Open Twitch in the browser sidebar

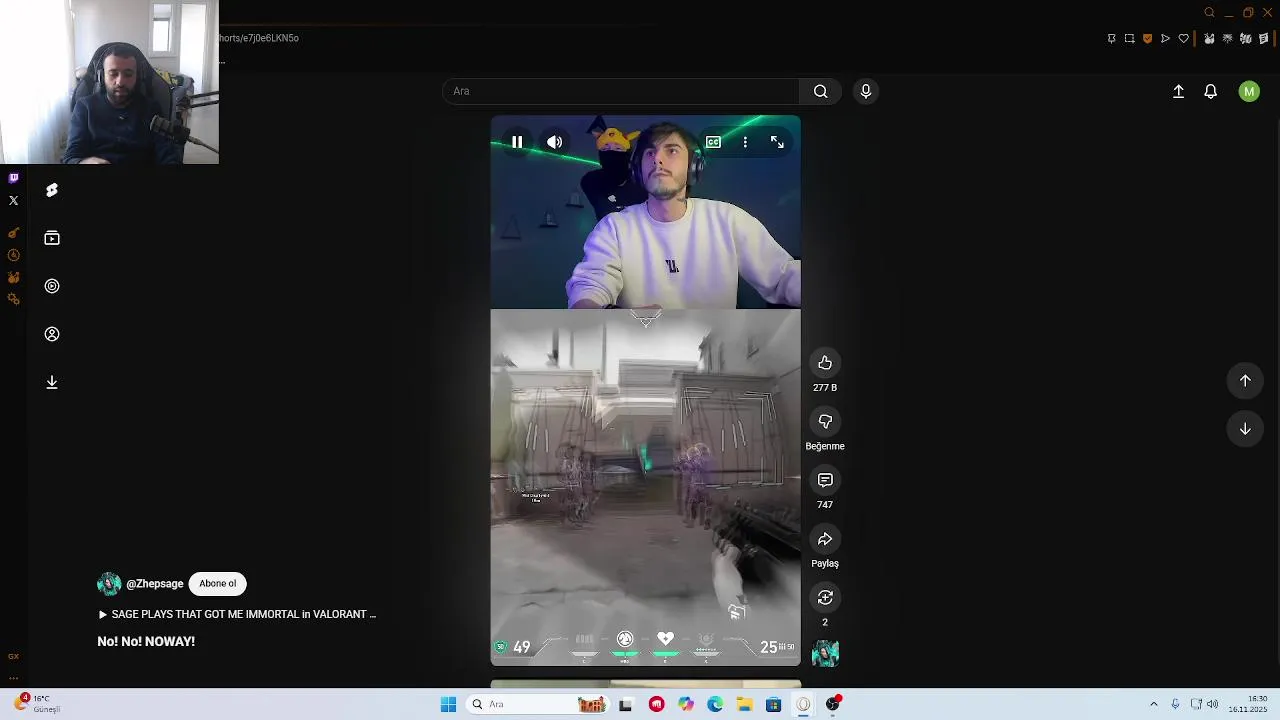13,178
